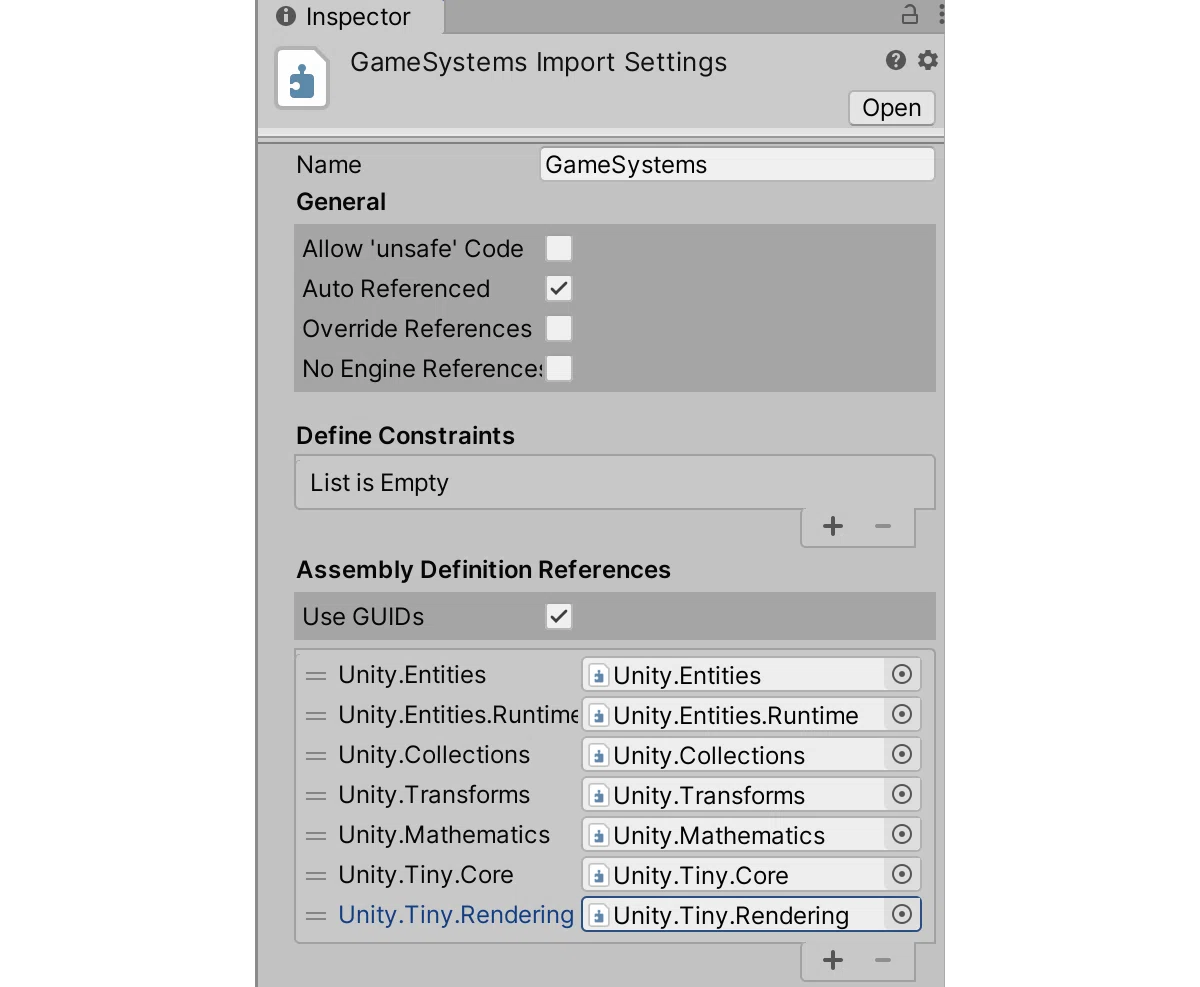
Task: Grab drag handle of Unity.Collections row
Action: (x=316, y=756)
